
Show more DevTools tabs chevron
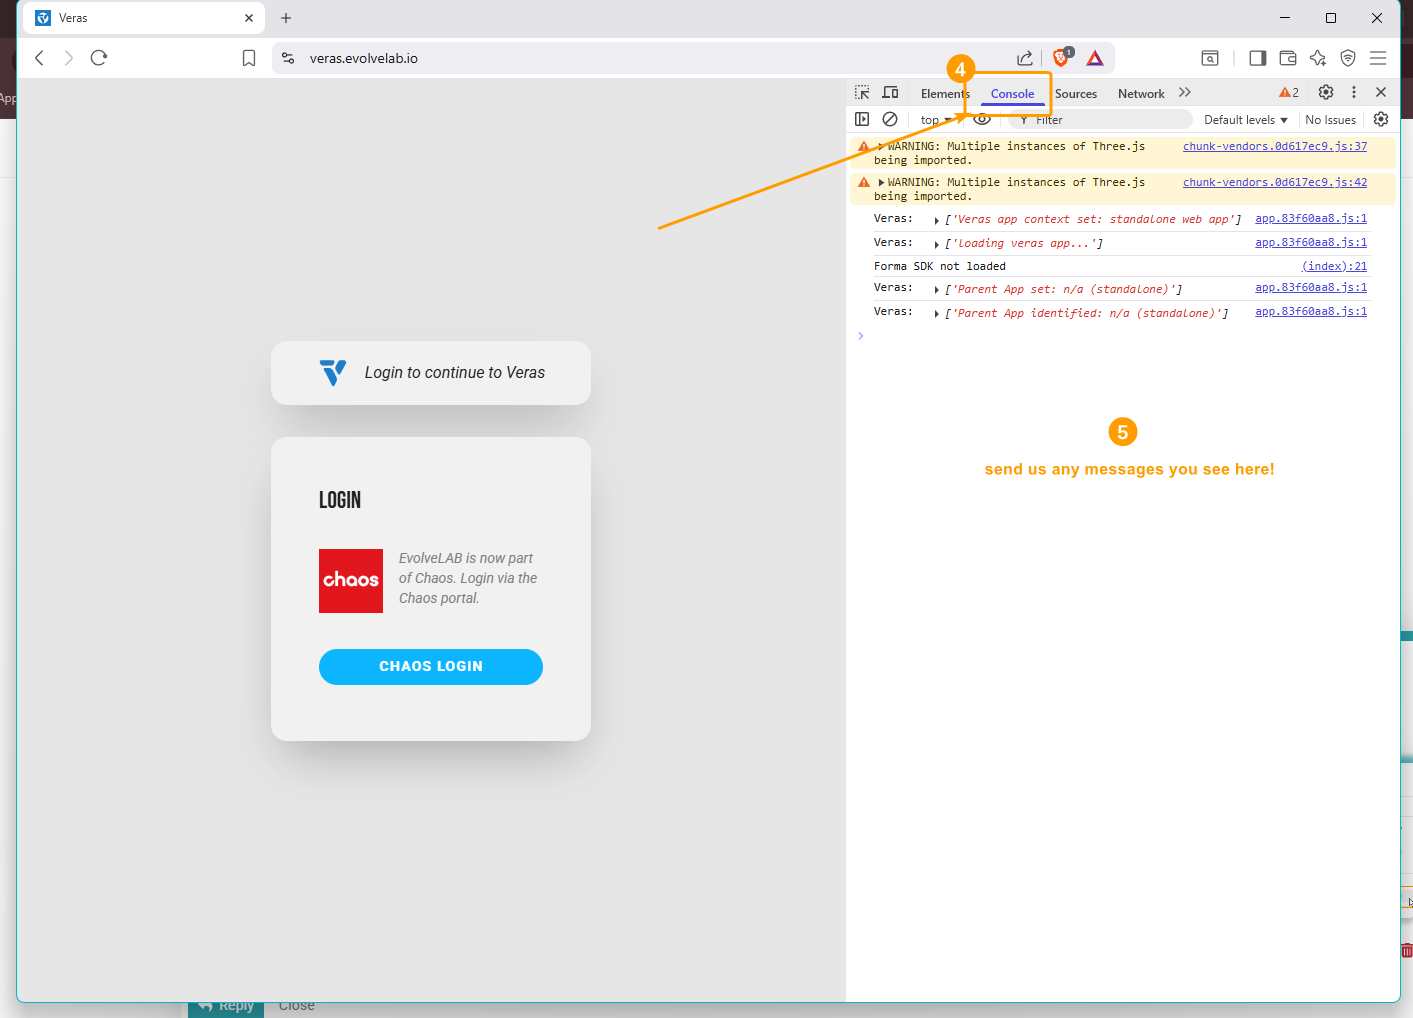coord(1185,92)
